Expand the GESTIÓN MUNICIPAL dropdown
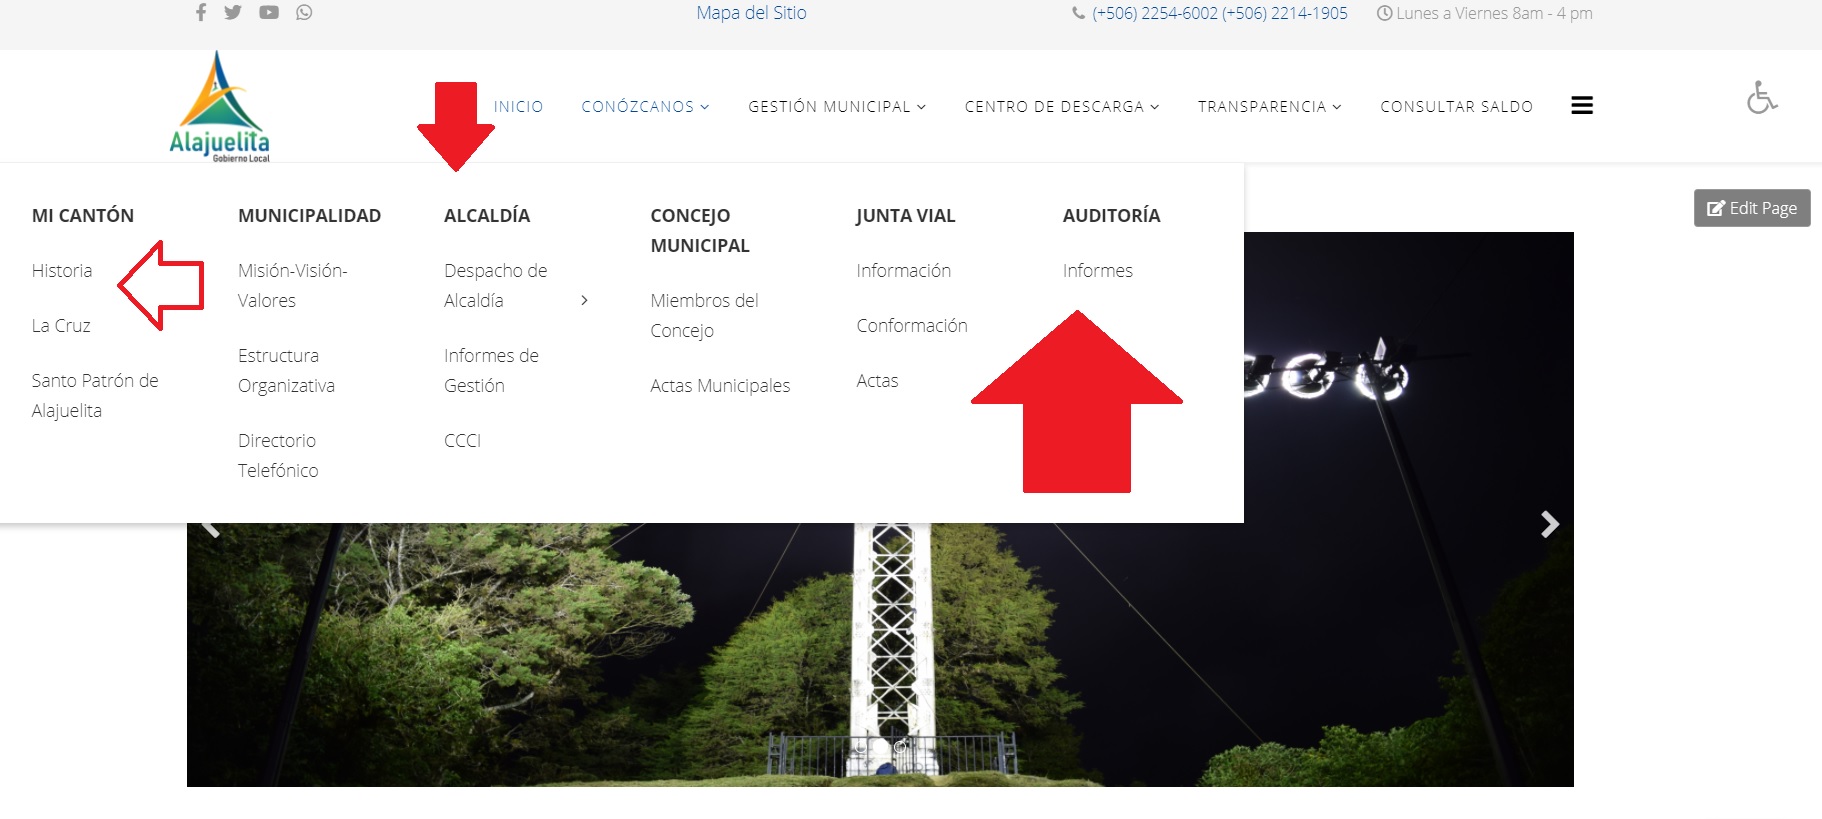 pyautogui.click(x=837, y=106)
